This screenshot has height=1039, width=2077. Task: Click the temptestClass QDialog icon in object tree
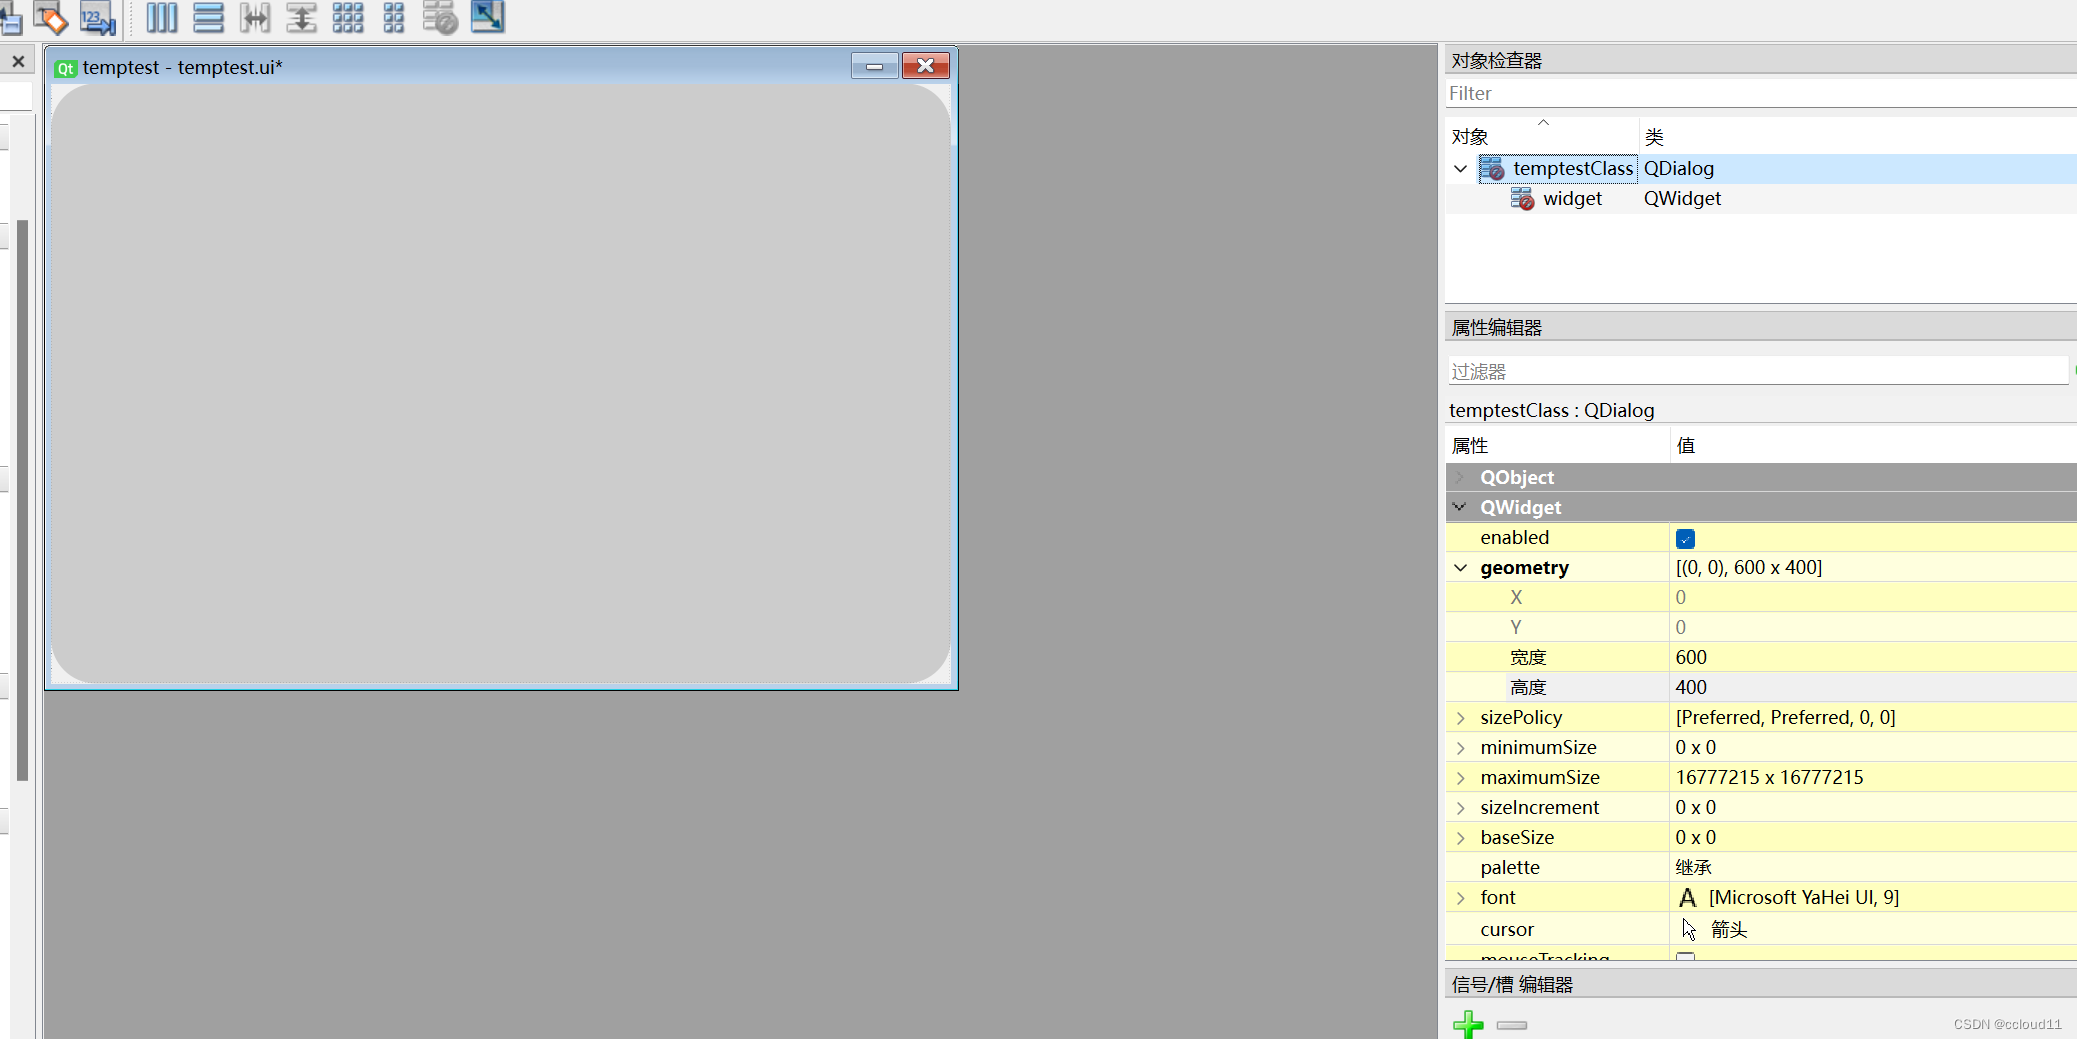(1493, 168)
